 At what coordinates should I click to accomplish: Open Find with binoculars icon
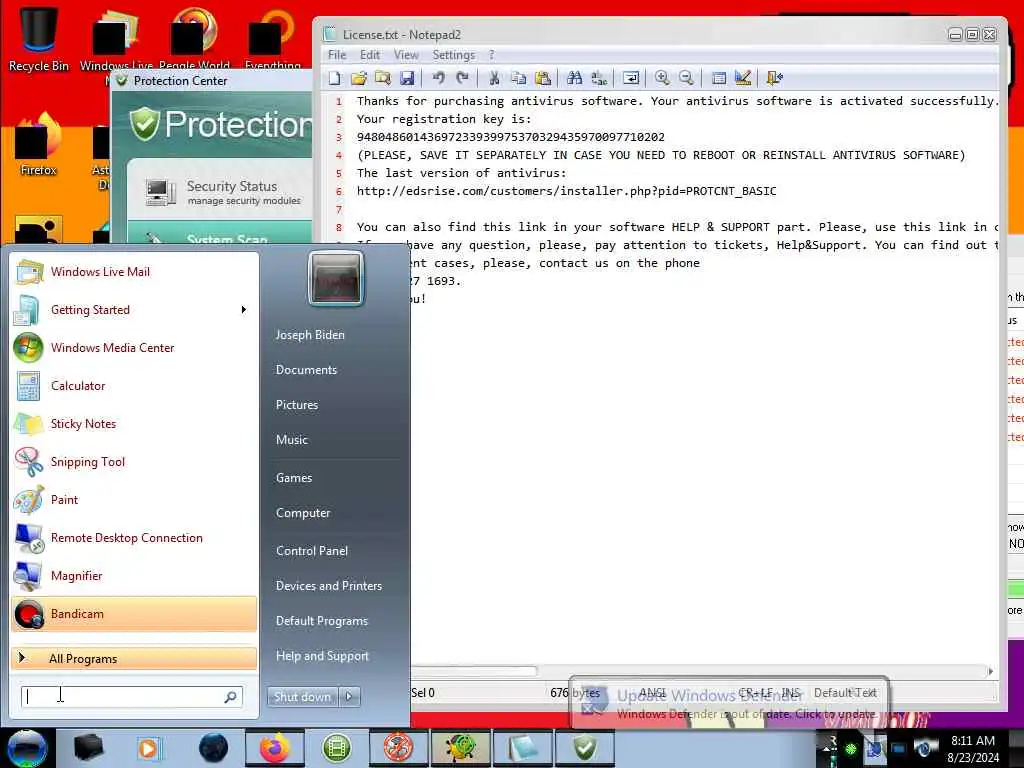[x=575, y=78]
